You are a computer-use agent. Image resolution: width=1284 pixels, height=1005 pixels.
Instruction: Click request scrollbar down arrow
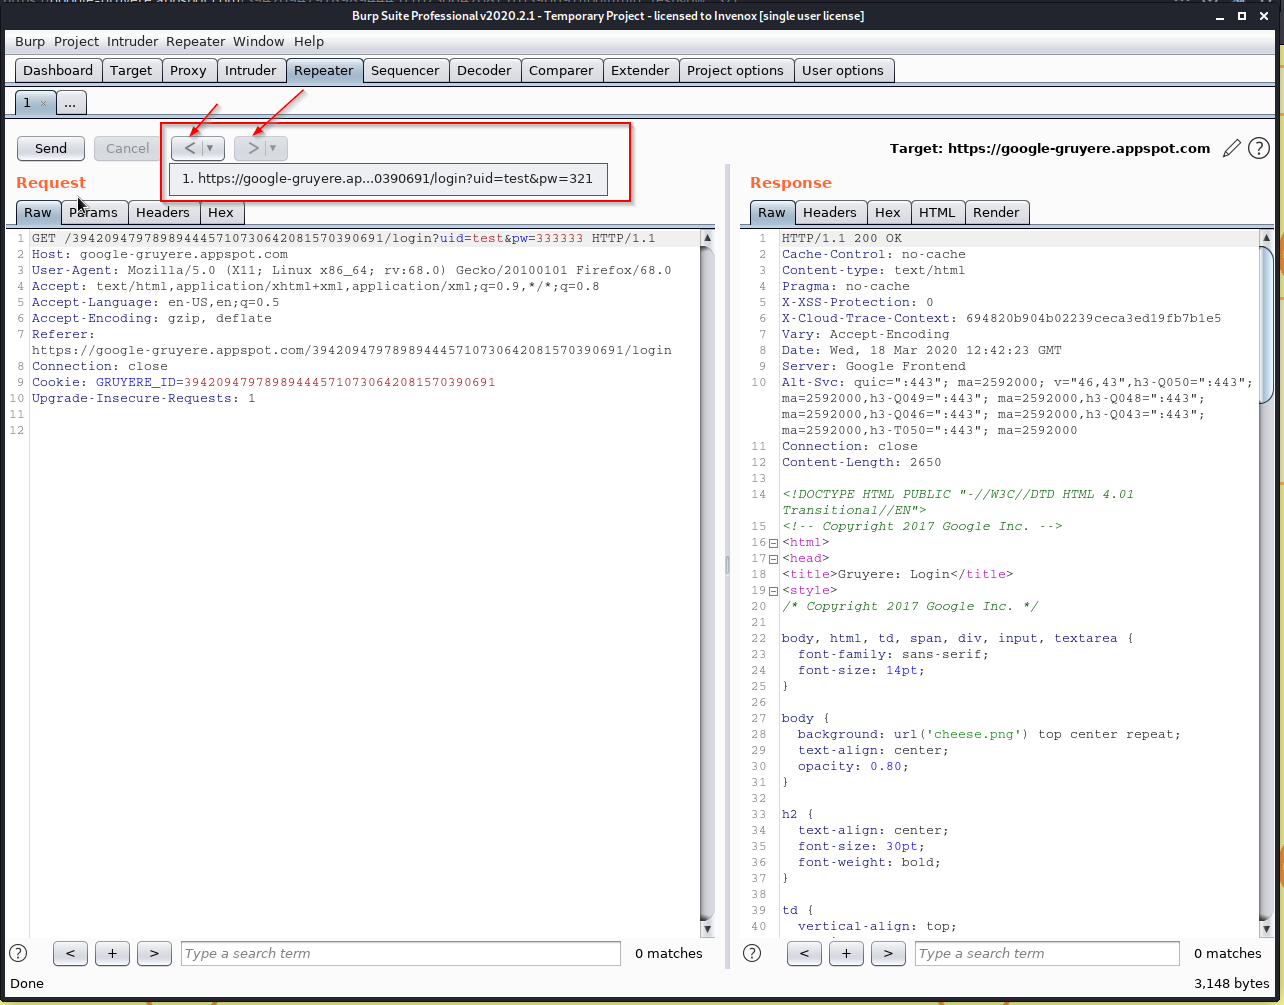[707, 928]
